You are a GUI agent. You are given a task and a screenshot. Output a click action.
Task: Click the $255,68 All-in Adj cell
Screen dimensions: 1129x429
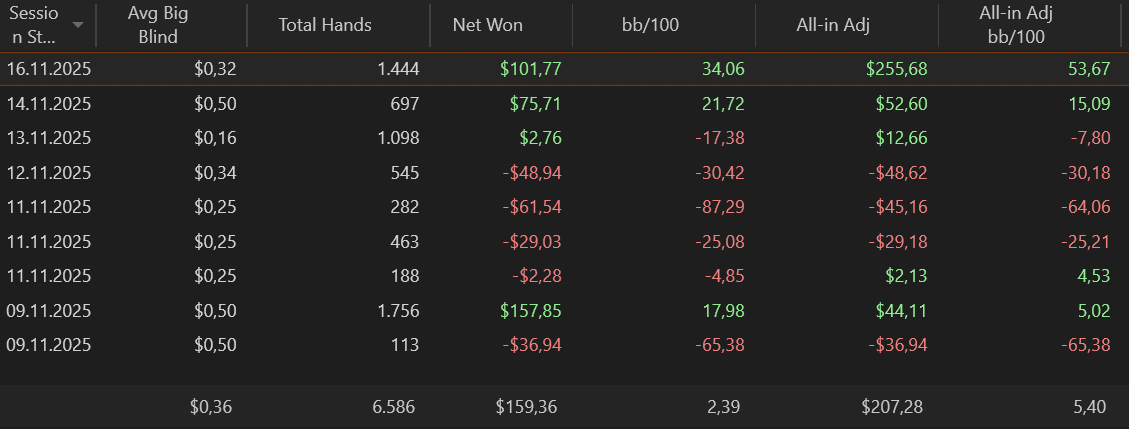click(896, 69)
